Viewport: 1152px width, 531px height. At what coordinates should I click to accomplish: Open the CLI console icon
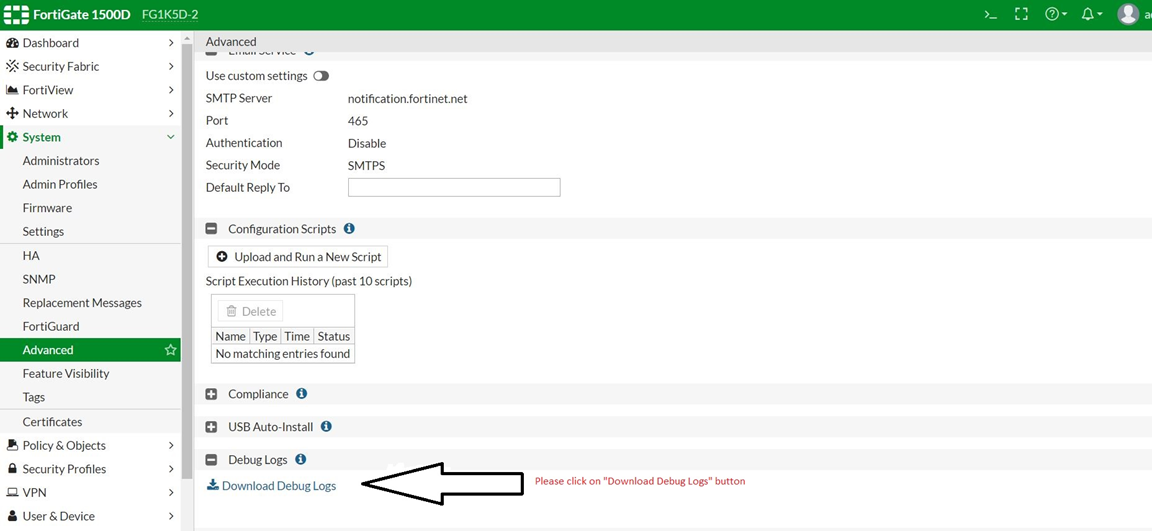point(990,14)
